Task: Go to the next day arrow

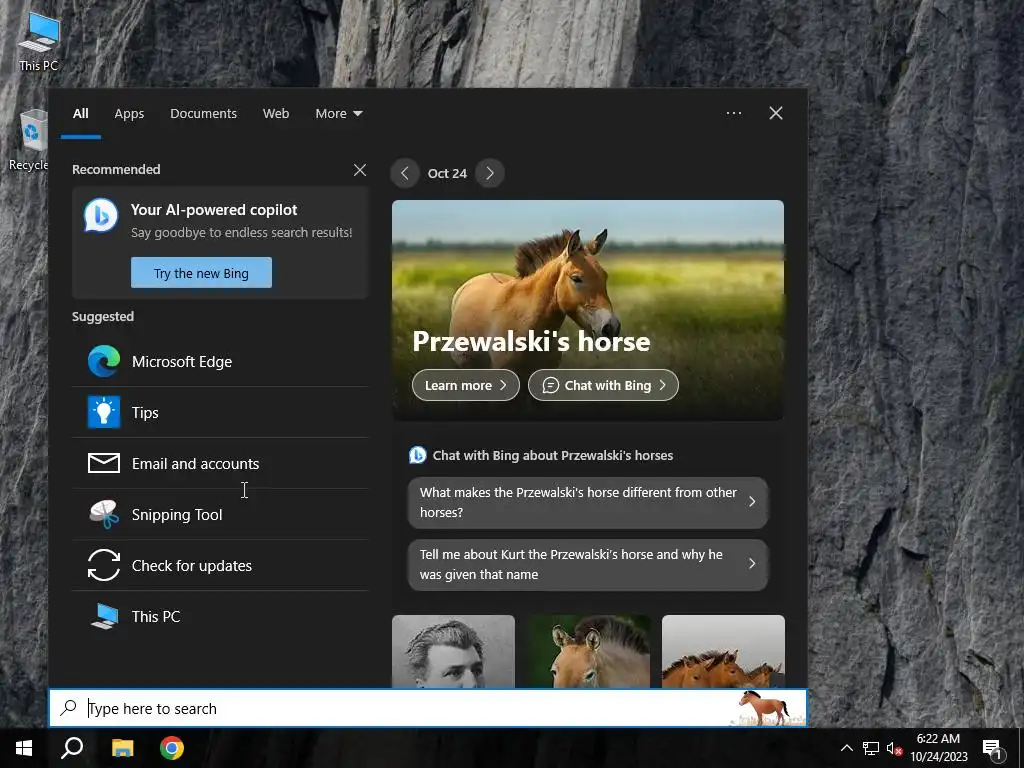Action: click(x=490, y=173)
